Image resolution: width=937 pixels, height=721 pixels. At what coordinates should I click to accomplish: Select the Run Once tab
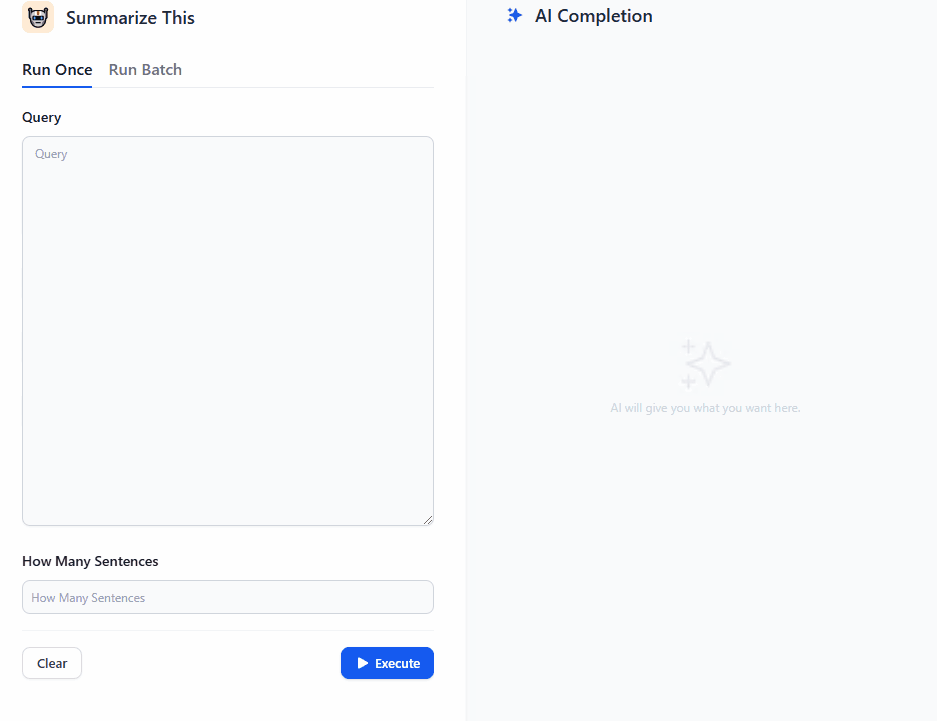pyautogui.click(x=57, y=70)
